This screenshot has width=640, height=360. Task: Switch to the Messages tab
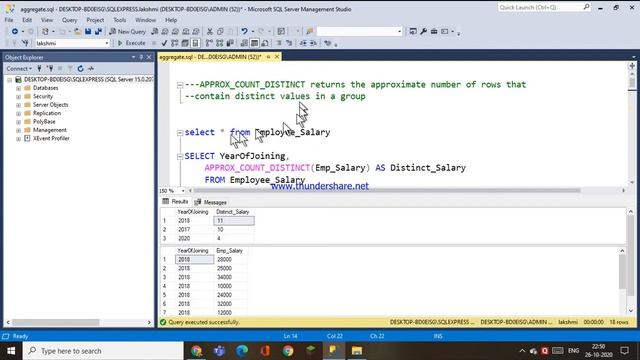point(211,202)
